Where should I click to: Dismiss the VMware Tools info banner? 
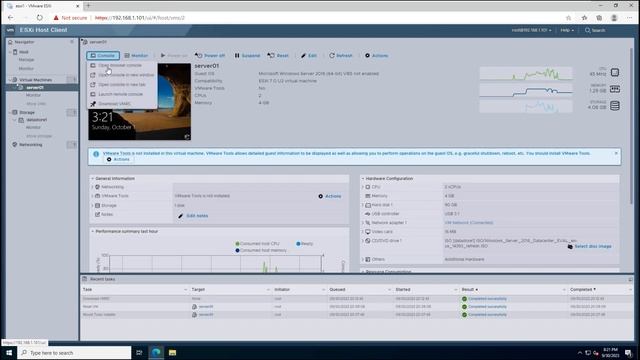[x=616, y=153]
